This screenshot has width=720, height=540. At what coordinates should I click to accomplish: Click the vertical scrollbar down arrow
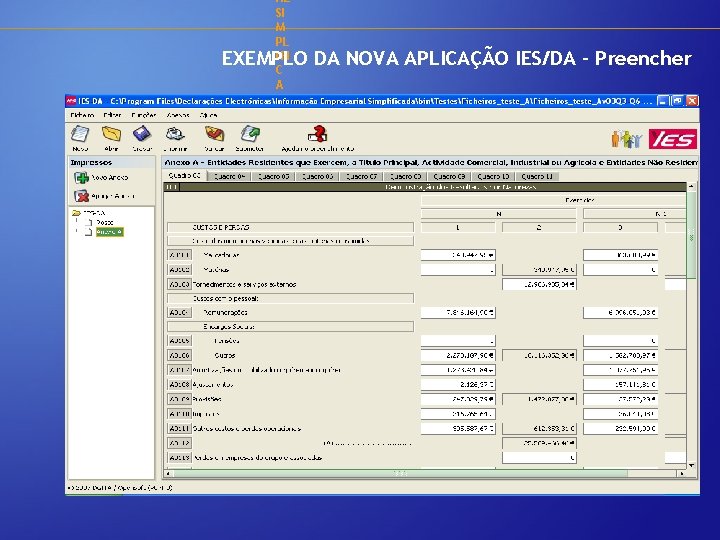coord(692,465)
